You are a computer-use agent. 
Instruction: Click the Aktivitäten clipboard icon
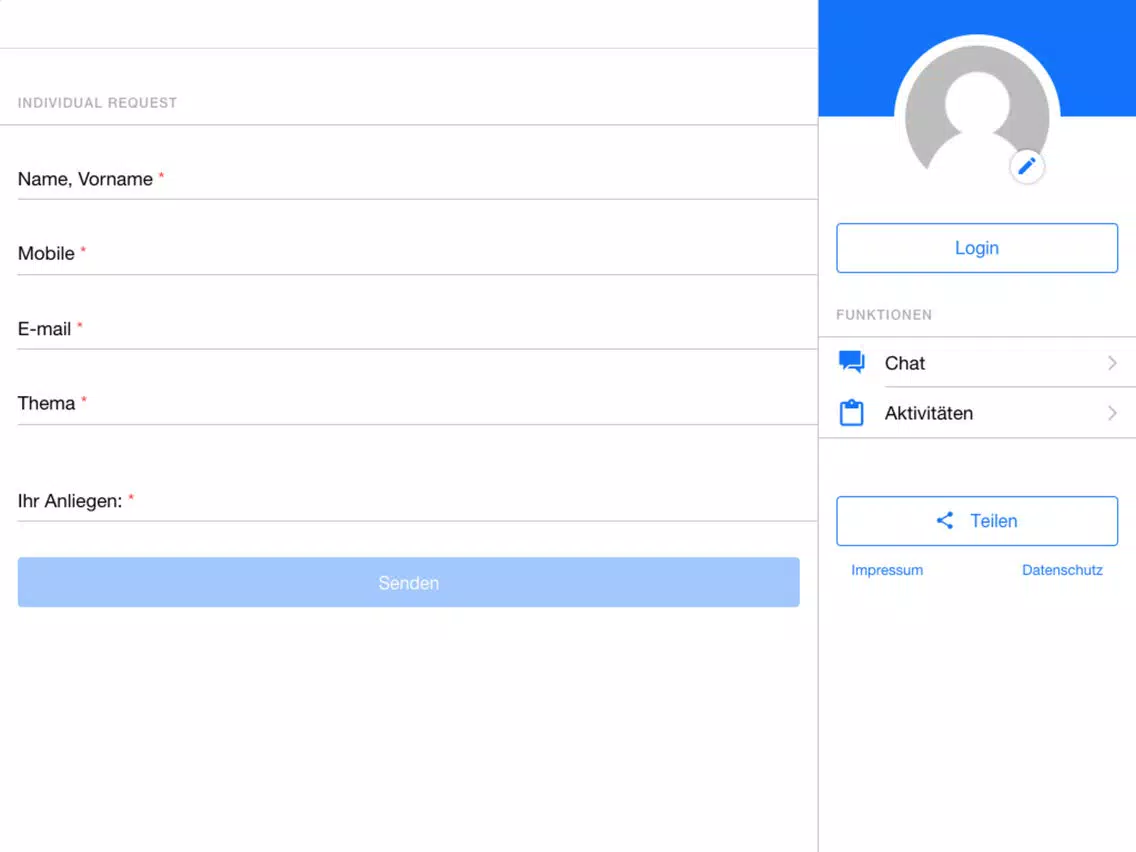point(851,412)
